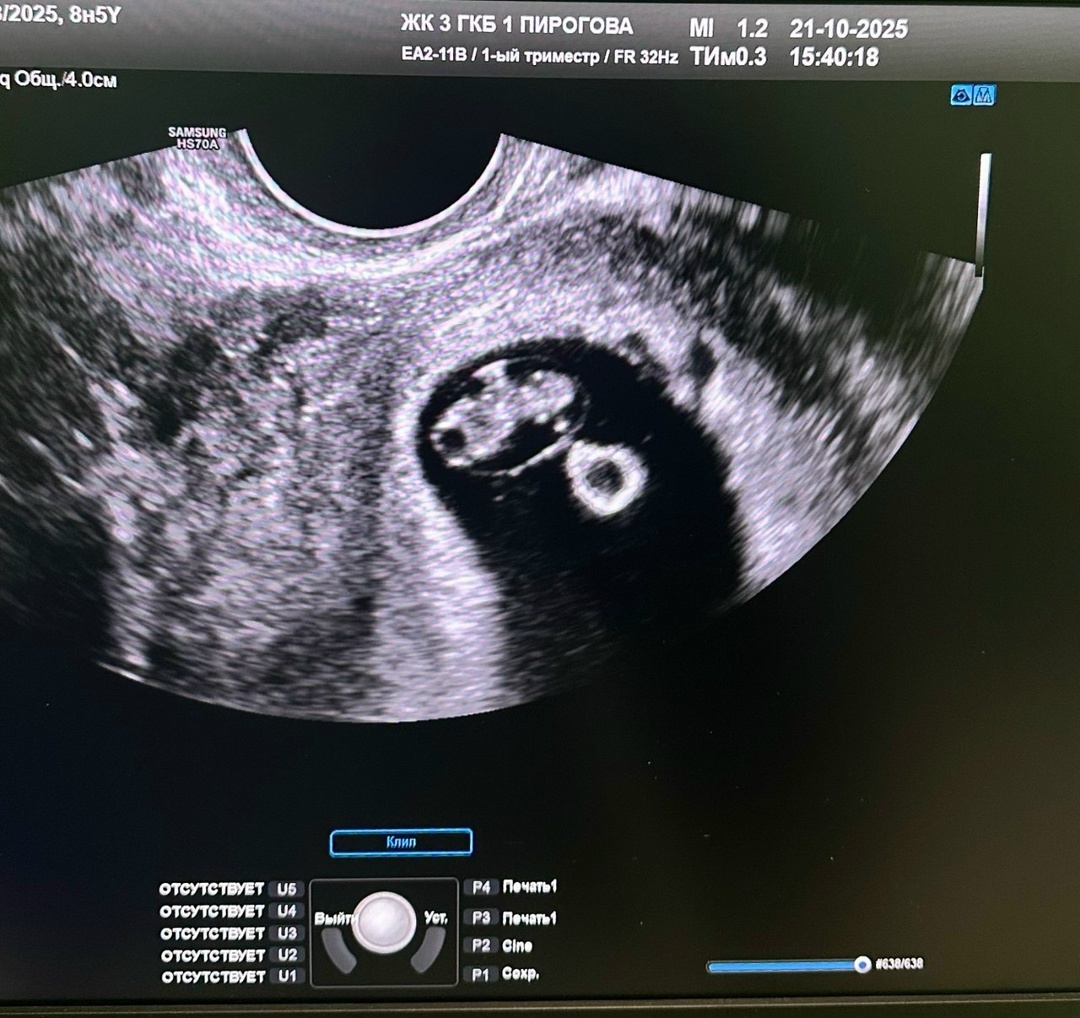Screen dimensions: 1080x1018
Task: Click the Клип button
Action: [x=401, y=842]
